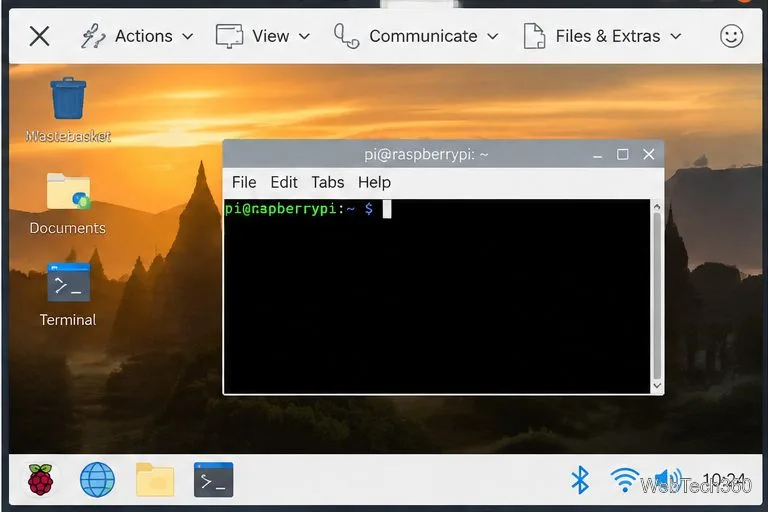The image size is (768, 512).
Task: Close the remote session with the X icon
Action: coord(39,36)
